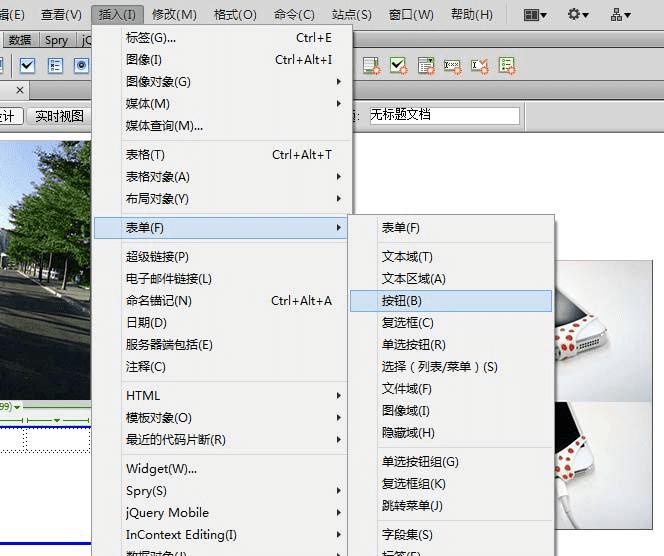Choose 媒体查询(M)... menu item

click(x=223, y=126)
